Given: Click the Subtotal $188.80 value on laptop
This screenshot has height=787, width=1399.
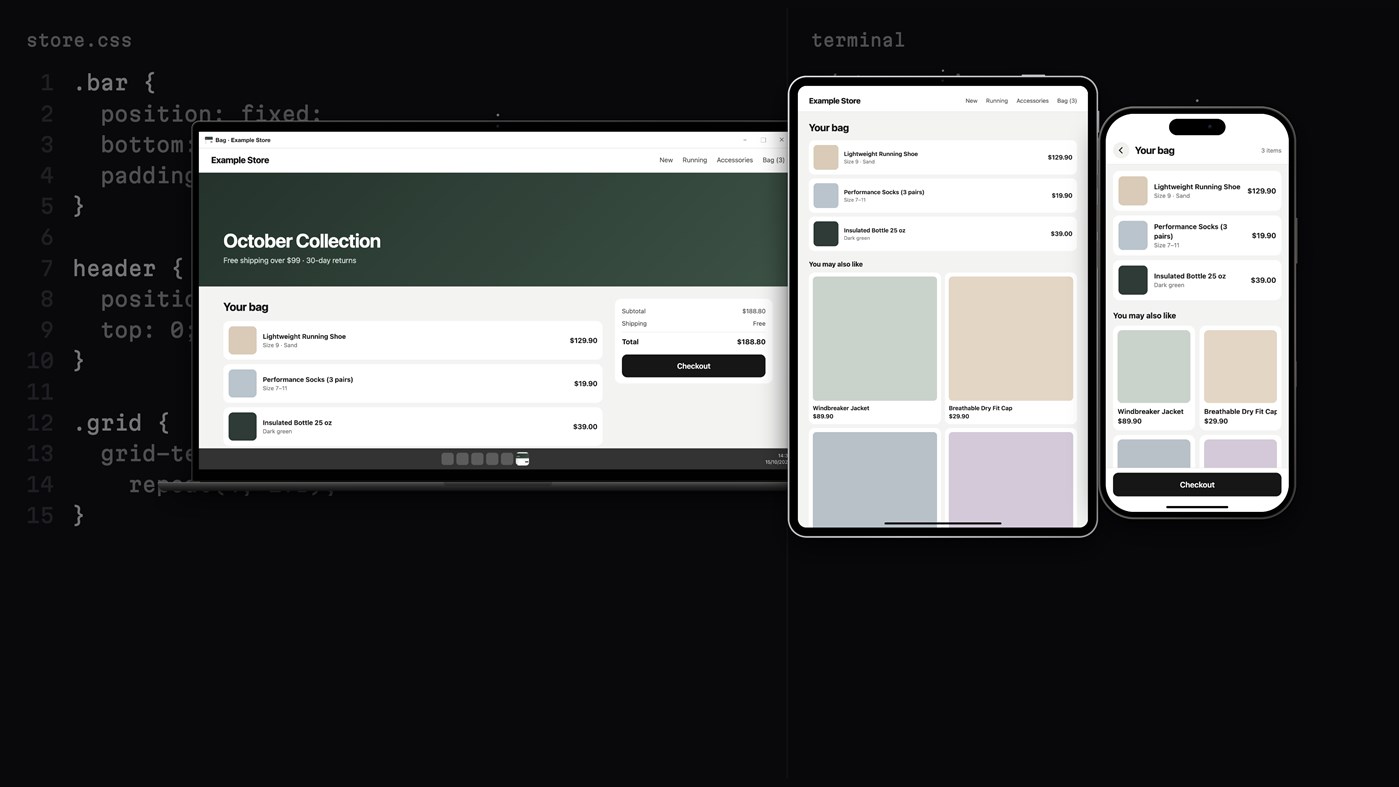Looking at the screenshot, I should click(753, 311).
